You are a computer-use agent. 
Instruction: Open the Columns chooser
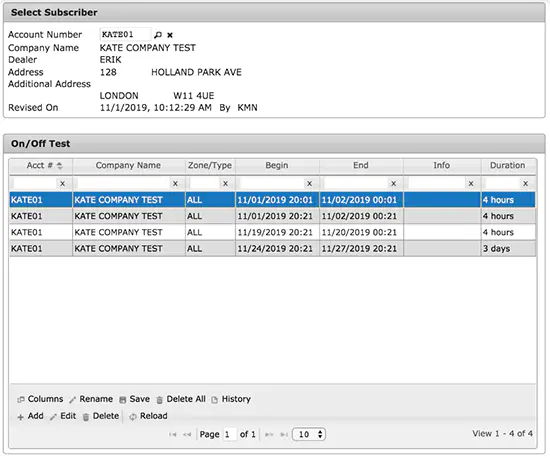(x=40, y=399)
